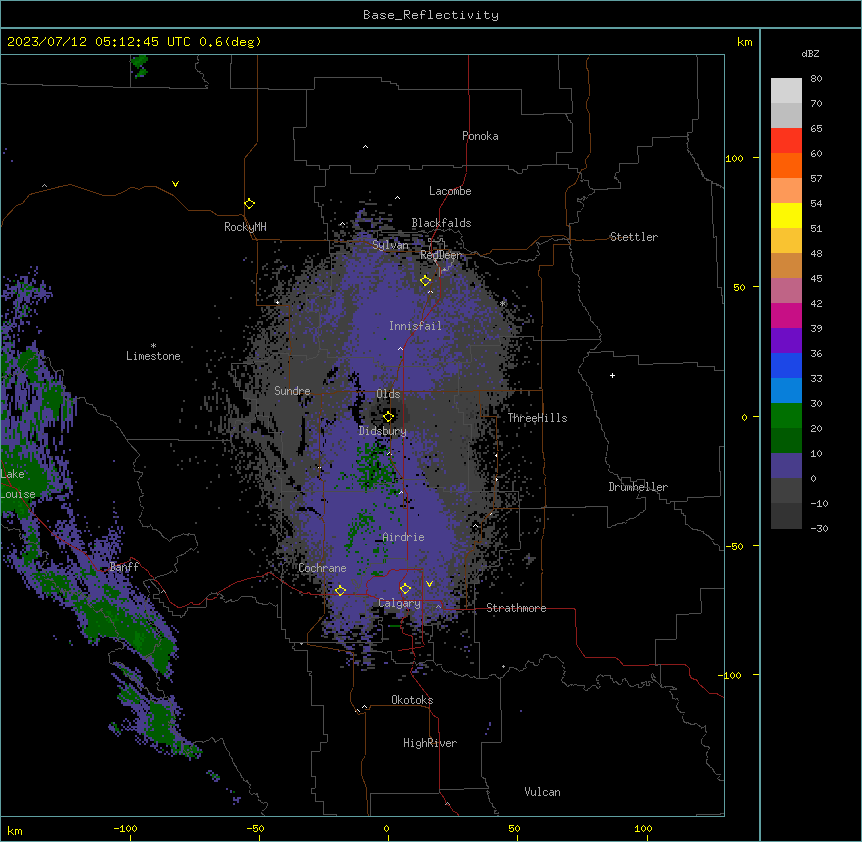862x842 pixels.
Task: Click the Base_Reflectivity title
Action: (x=431, y=15)
